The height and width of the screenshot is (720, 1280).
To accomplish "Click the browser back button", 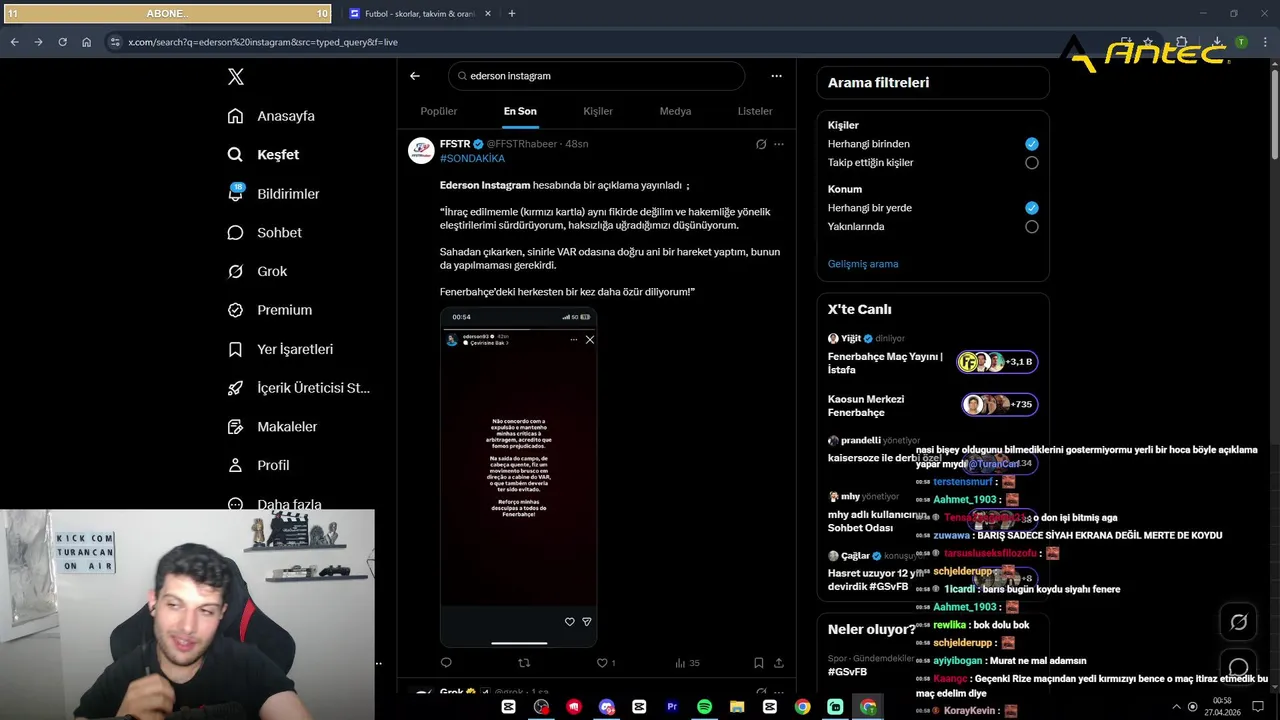I will [14, 42].
